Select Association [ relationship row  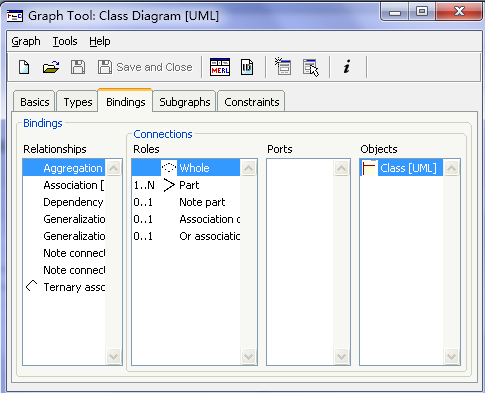click(x=64, y=185)
